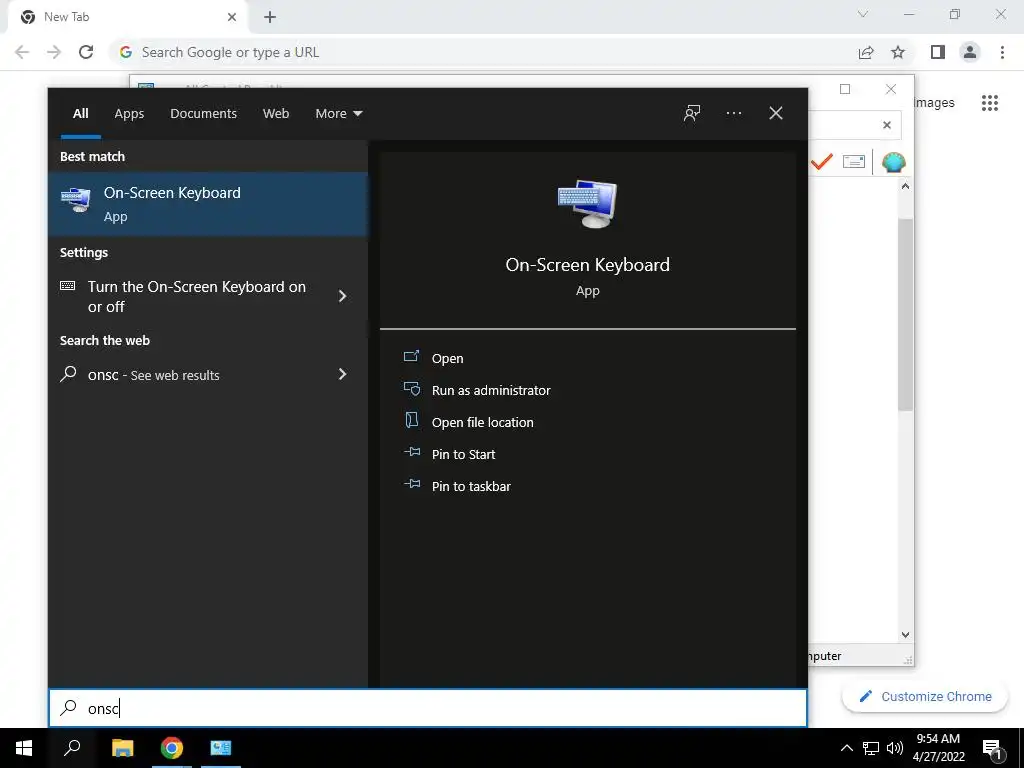Click the taskbar Search magnifier icon
This screenshot has width=1024, height=768.
[72, 748]
